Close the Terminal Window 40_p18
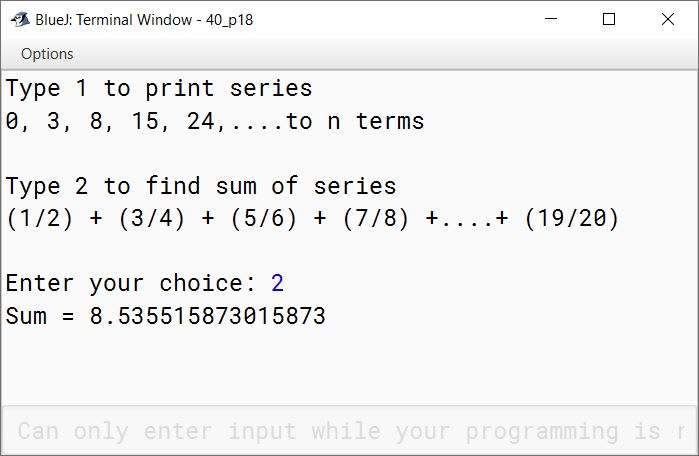699x456 pixels. coord(668,19)
